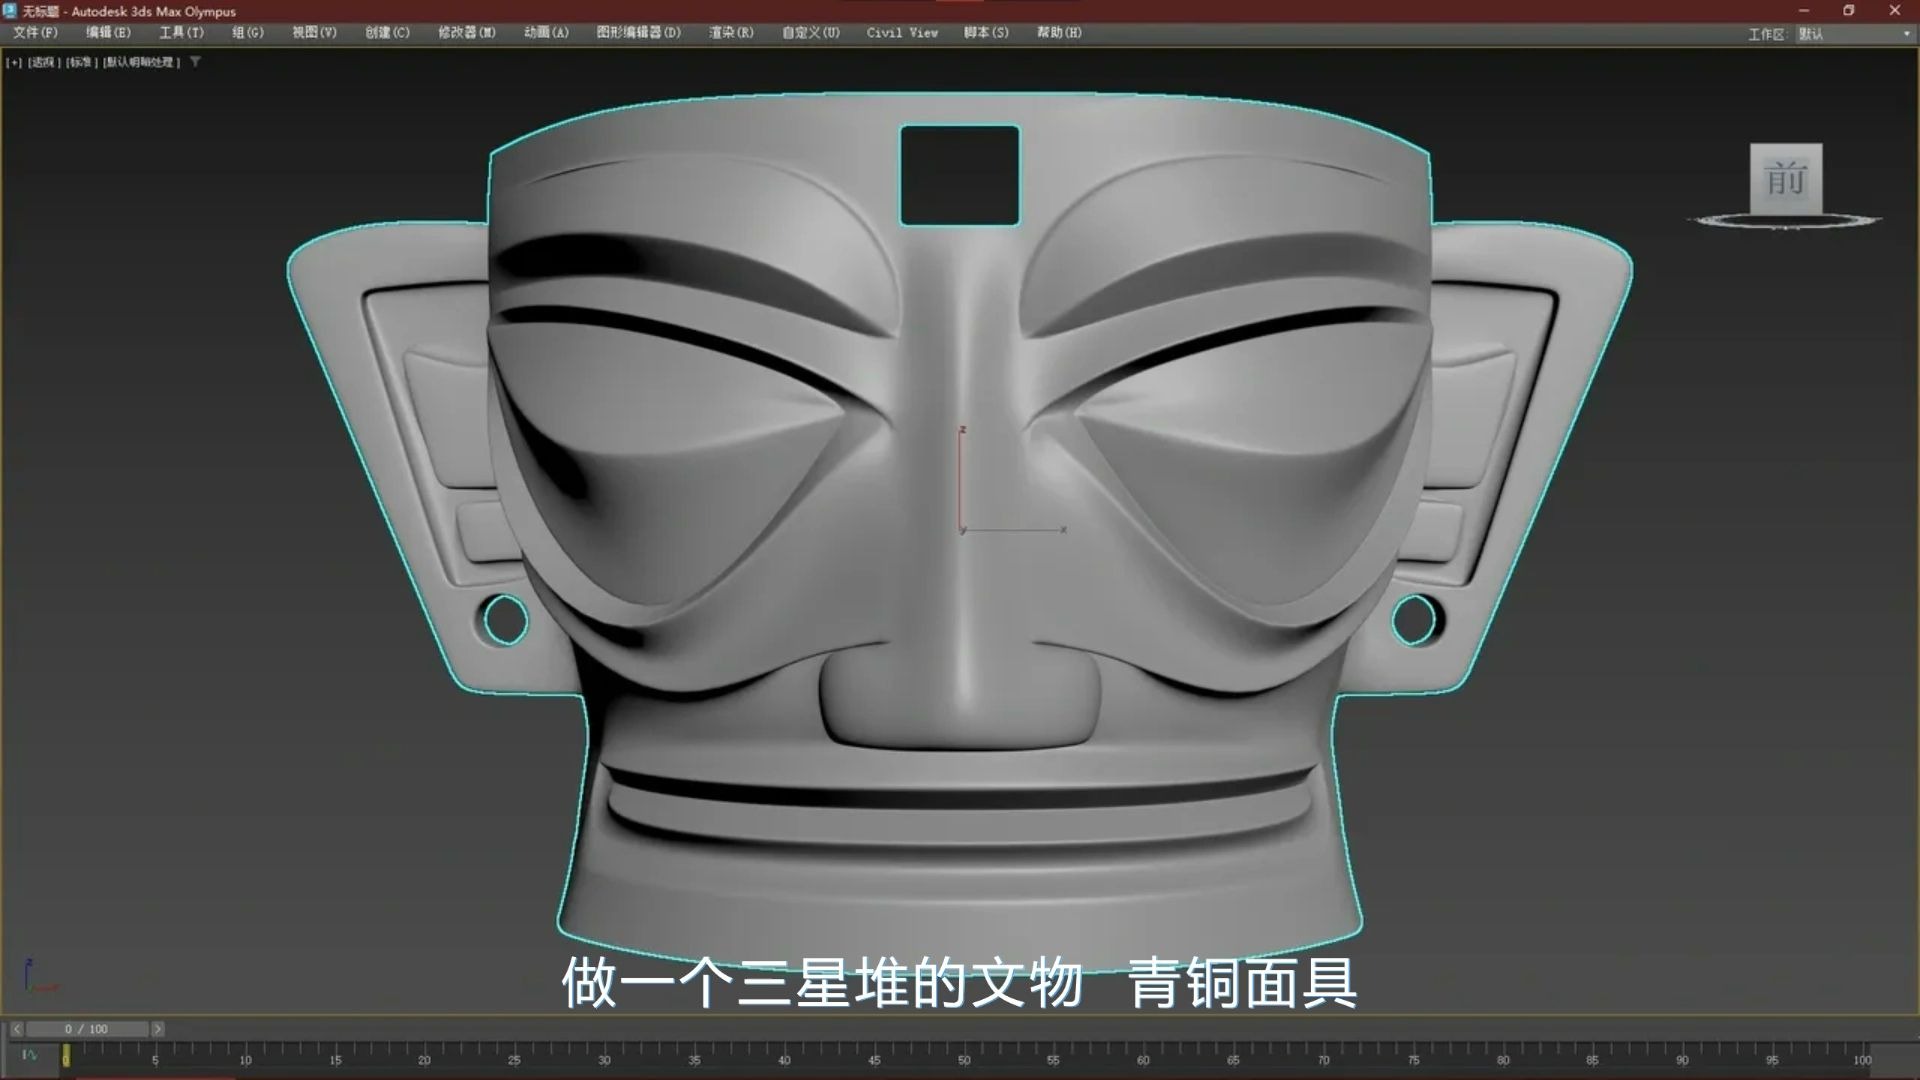The height and width of the screenshot is (1080, 1920).
Task: Click the viewport filter funnel icon
Action: click(x=196, y=62)
